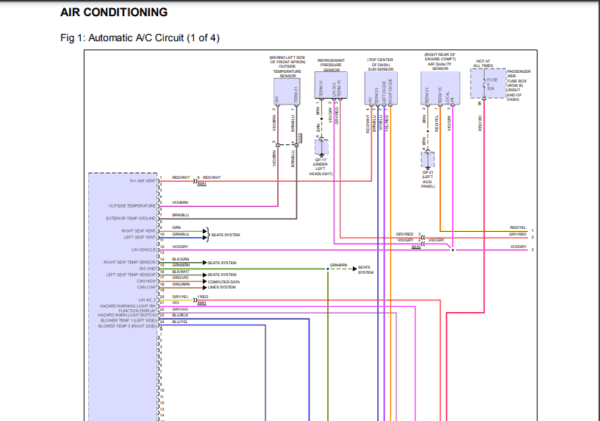Click the PASSENGER SIDE FUSE BOX description
This screenshot has width=600, height=421.
coord(518,85)
